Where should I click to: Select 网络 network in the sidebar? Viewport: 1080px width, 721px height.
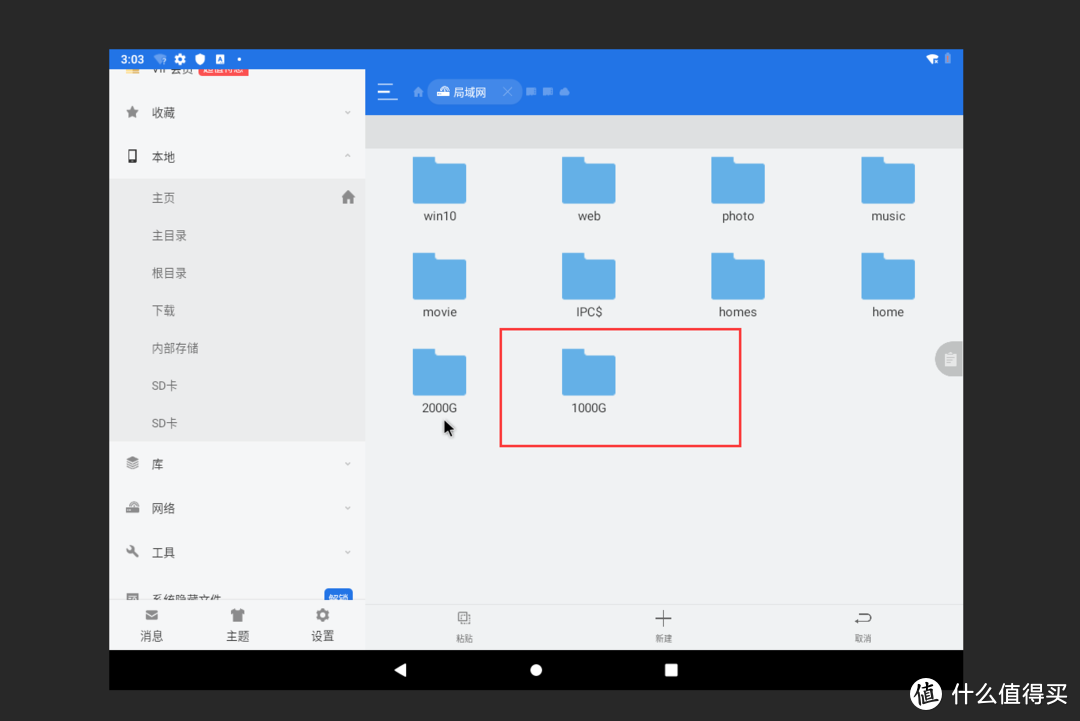pyautogui.click(x=237, y=508)
